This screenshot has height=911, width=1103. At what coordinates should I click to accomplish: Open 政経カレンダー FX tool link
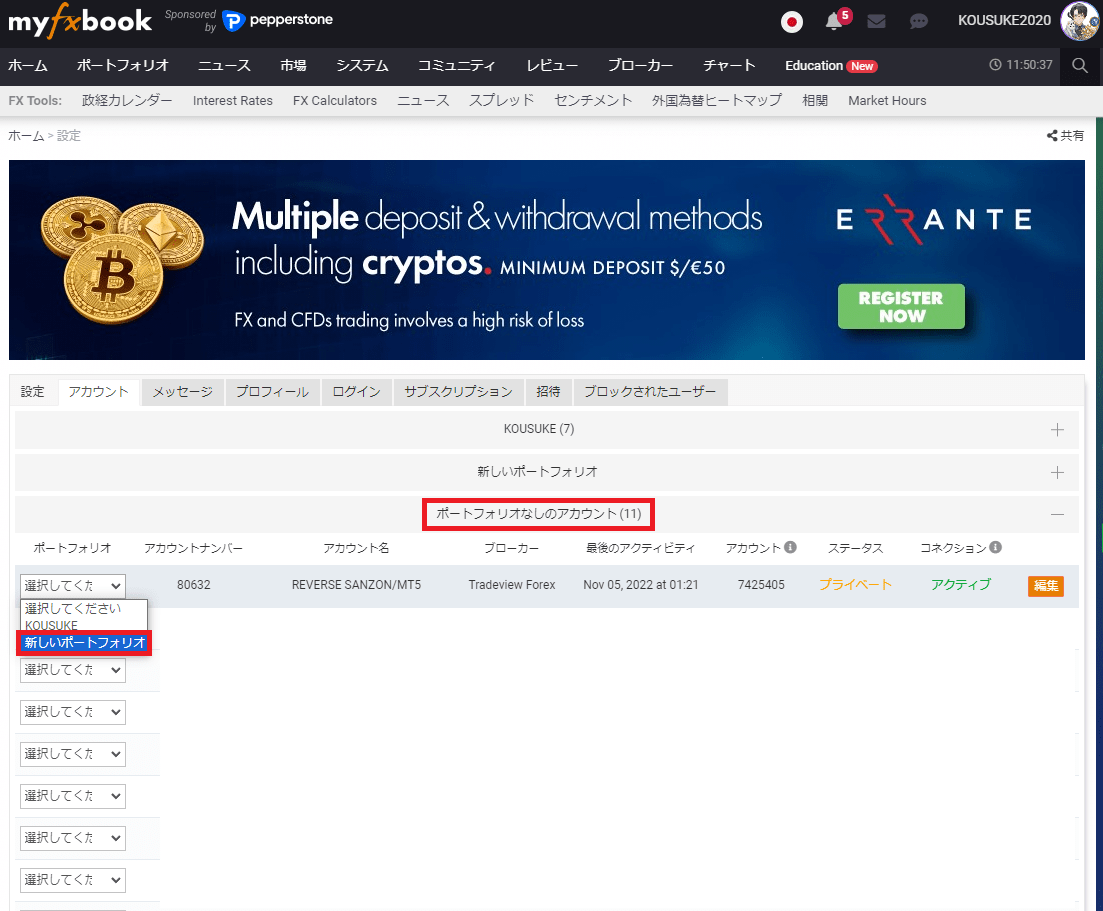[x=127, y=101]
